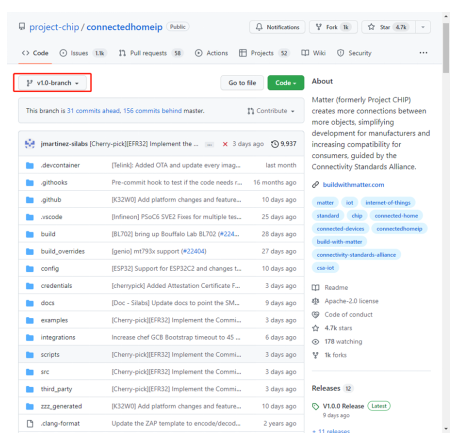Open the src folder name
Image resolution: width=456 pixels, height=445 pixels.
[45, 372]
